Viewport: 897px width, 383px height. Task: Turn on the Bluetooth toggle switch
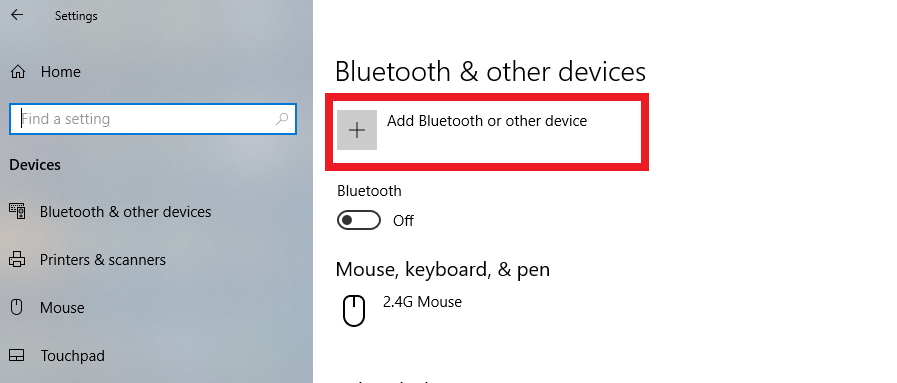pos(359,220)
